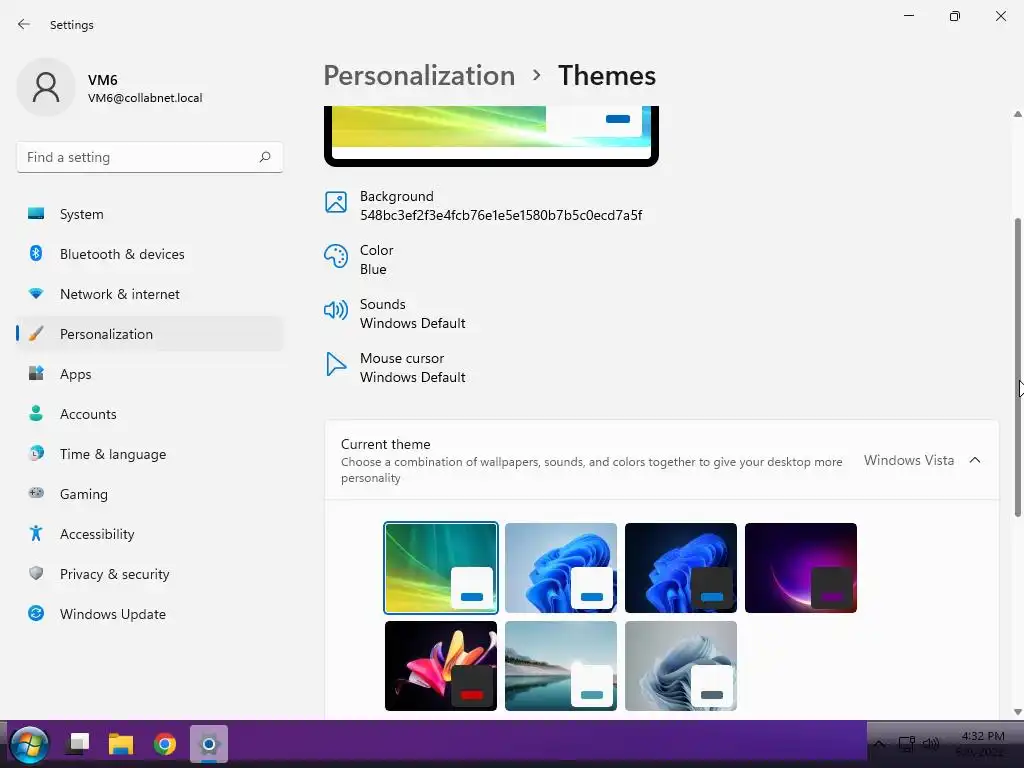Screen dimensions: 1024x768
Task: Open Color Blue setting text
Action: pyautogui.click(x=377, y=259)
